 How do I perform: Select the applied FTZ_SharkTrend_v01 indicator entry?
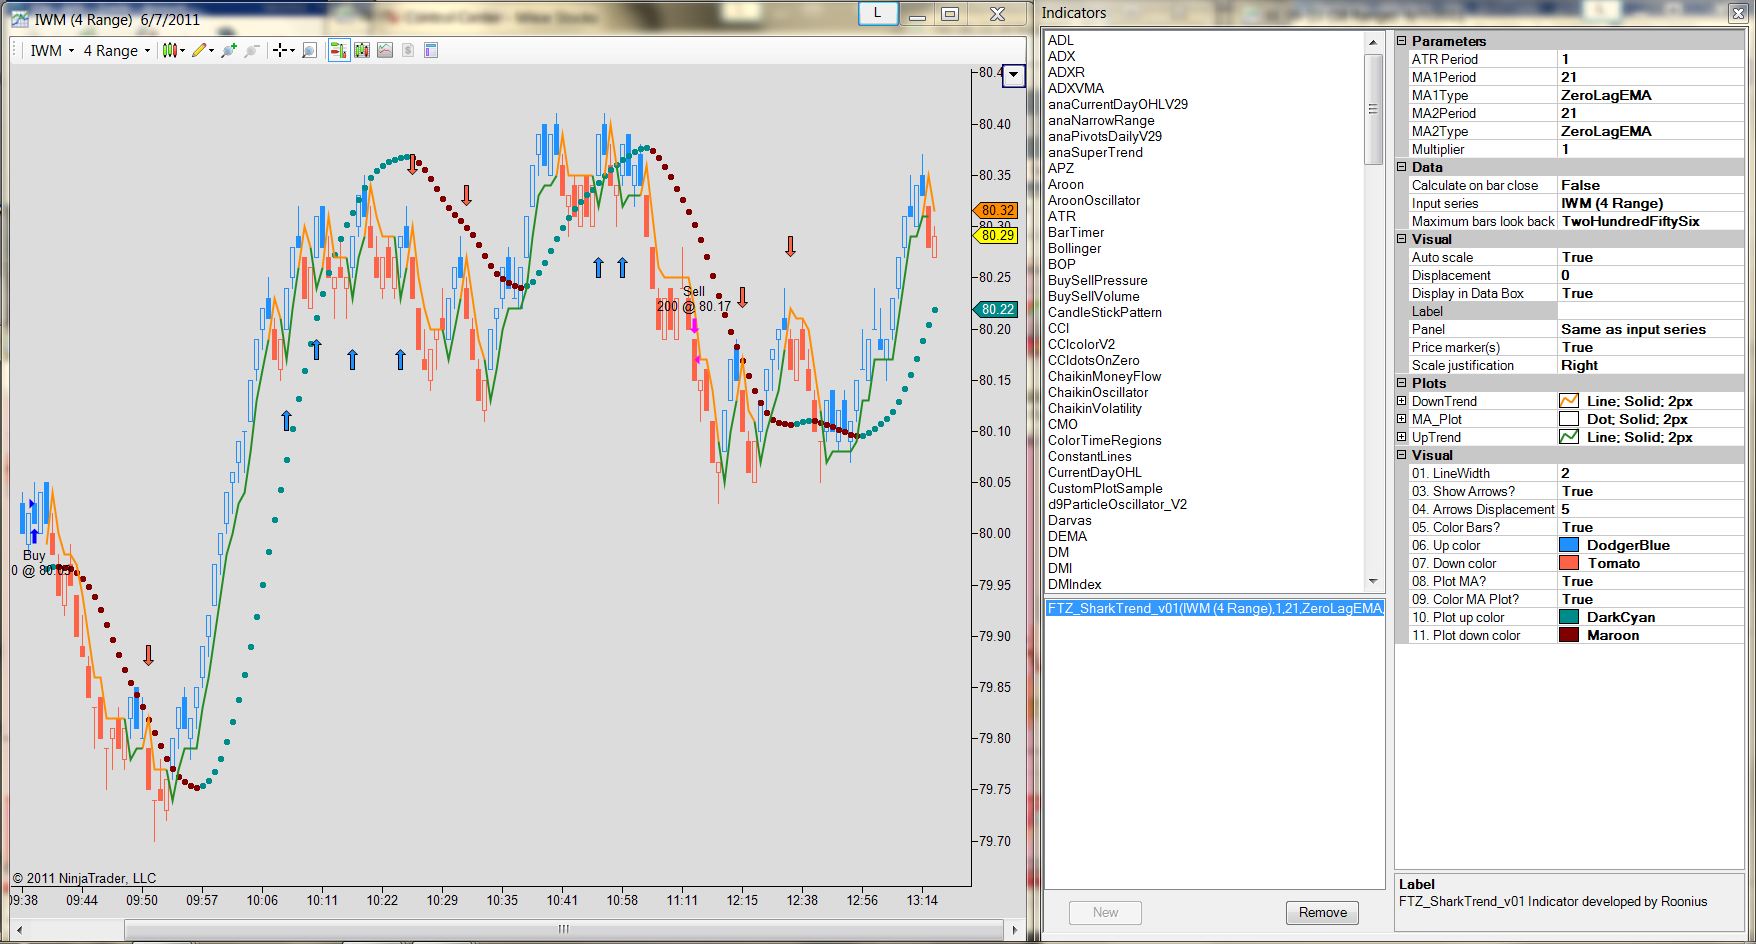coord(1215,609)
